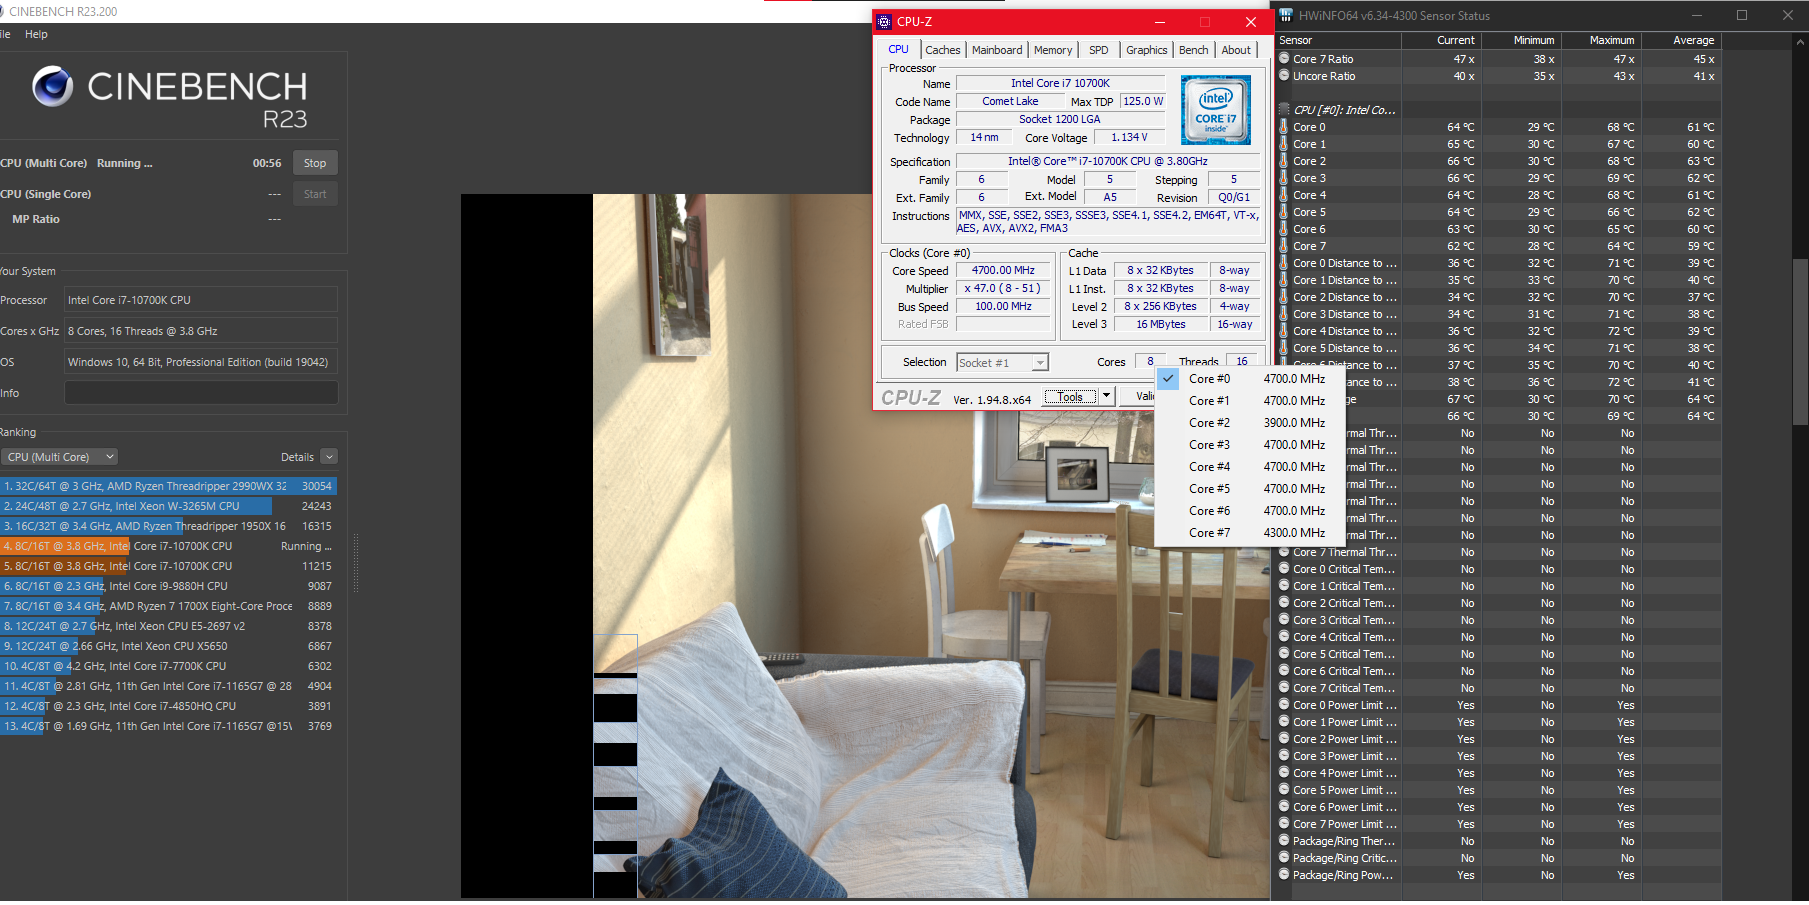
Task: Select Core #7 at 4300.0 MHz in core menu
Action: pos(1249,533)
